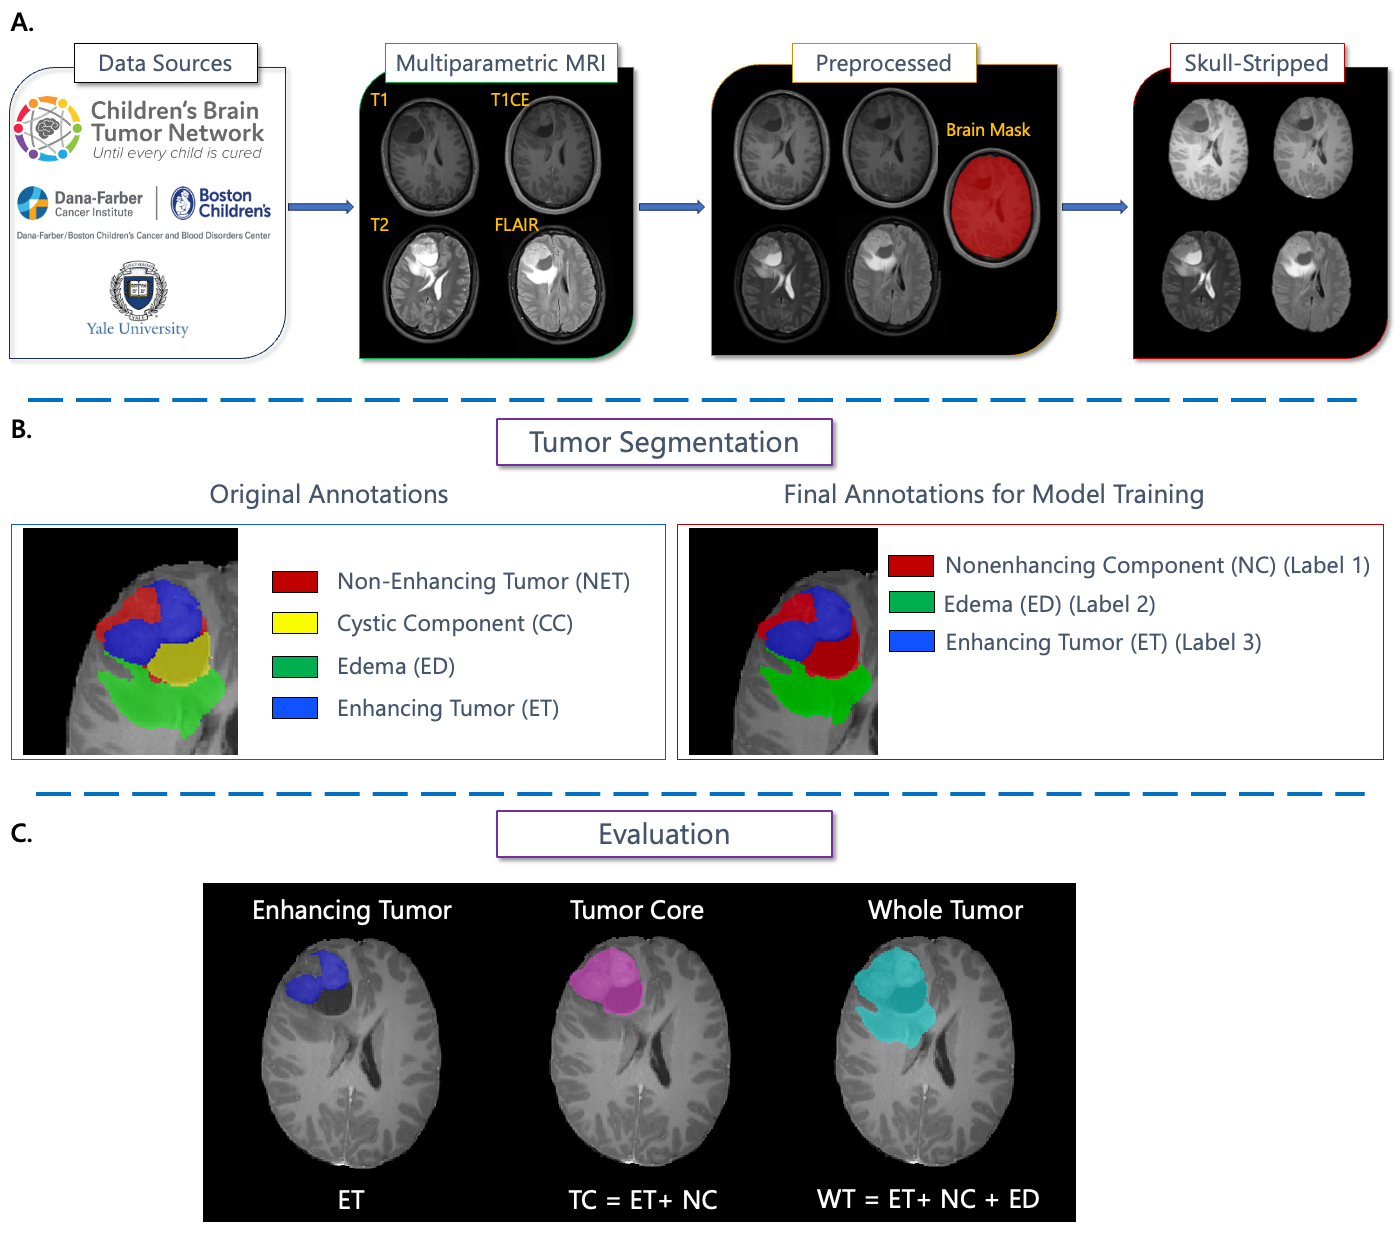Select the Skull-Stripped label box

click(x=1256, y=63)
